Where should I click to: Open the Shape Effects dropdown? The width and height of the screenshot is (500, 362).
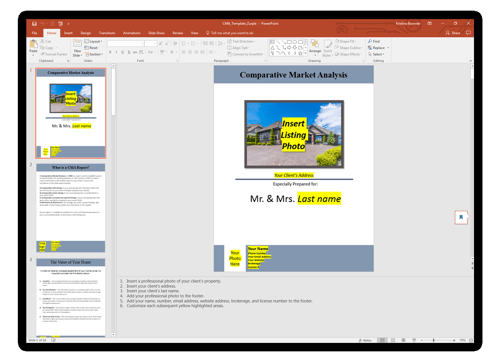pos(348,54)
